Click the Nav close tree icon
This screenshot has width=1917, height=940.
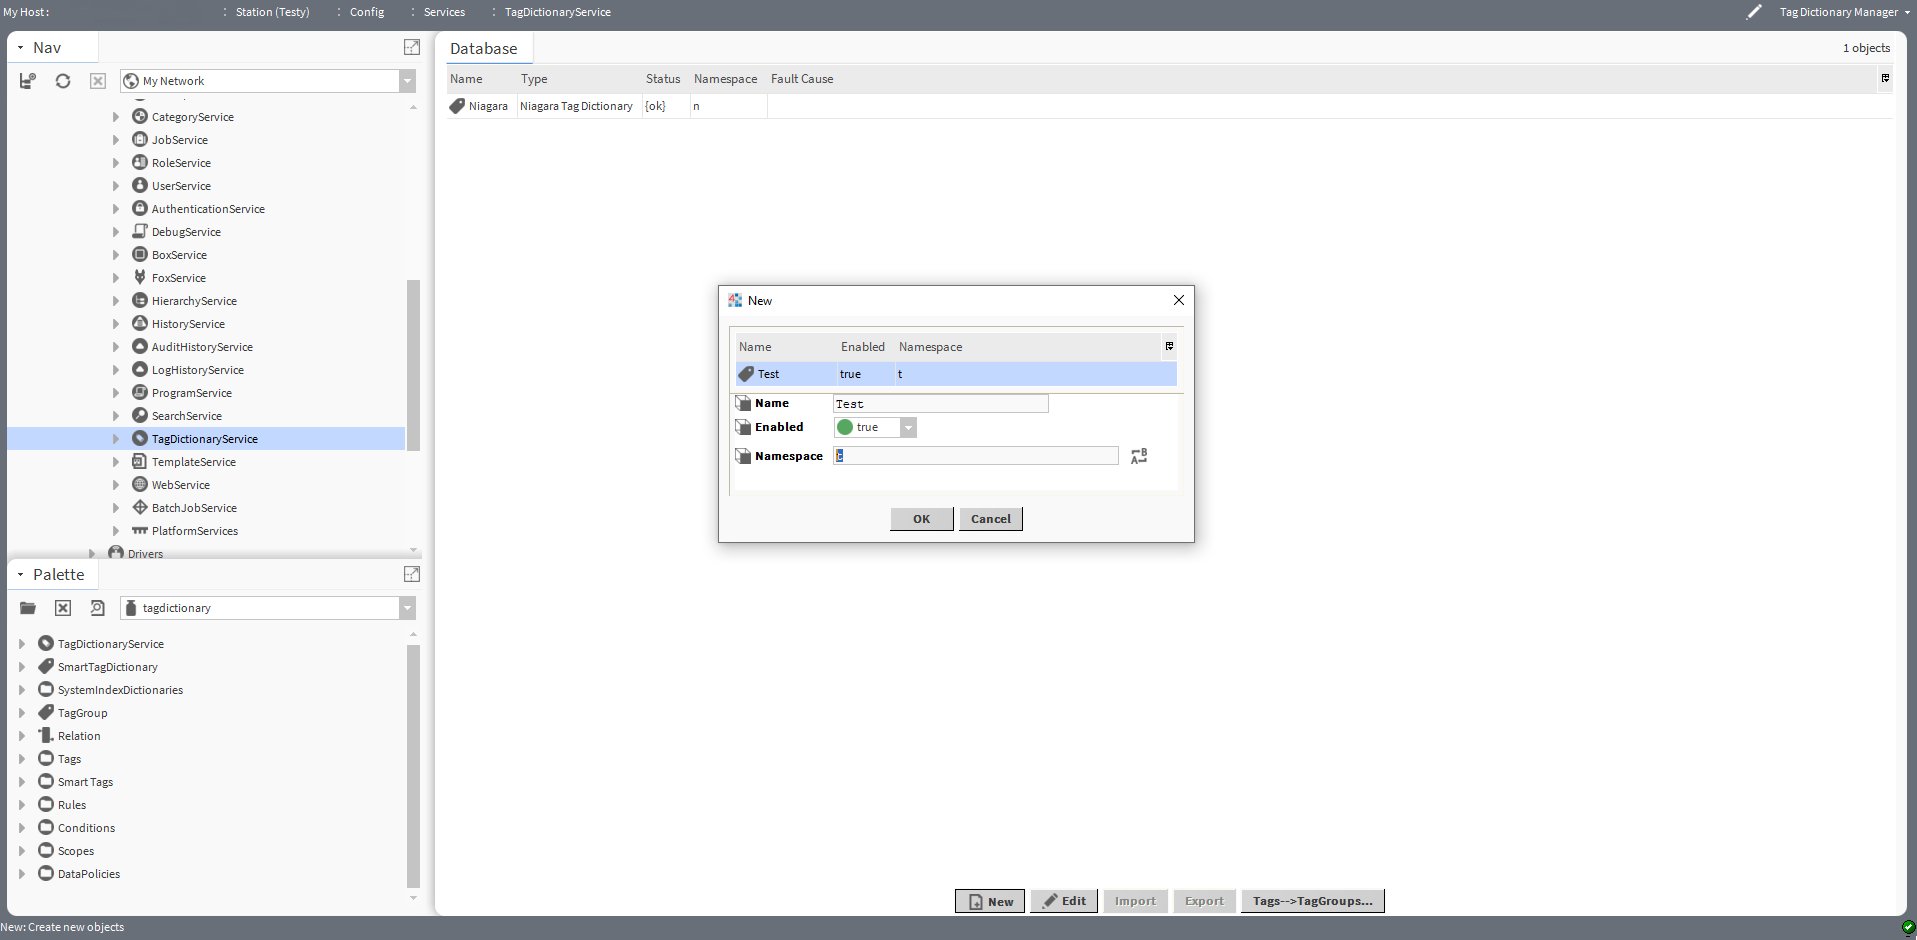pos(98,81)
